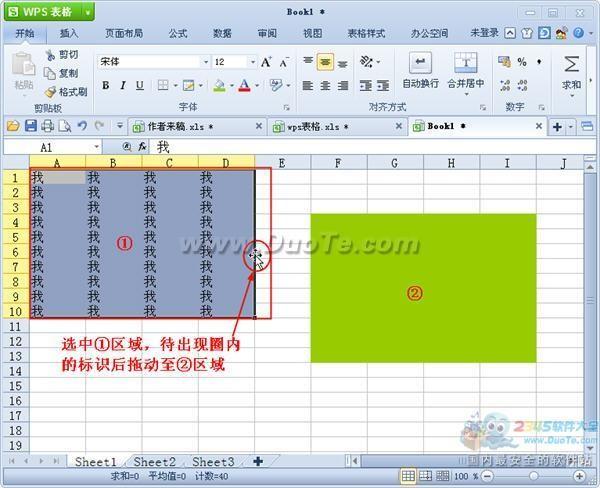Image resolution: width=600 pixels, height=488 pixels.
Task: Click the AutoSum (求和) sigma icon
Action: coord(572,64)
